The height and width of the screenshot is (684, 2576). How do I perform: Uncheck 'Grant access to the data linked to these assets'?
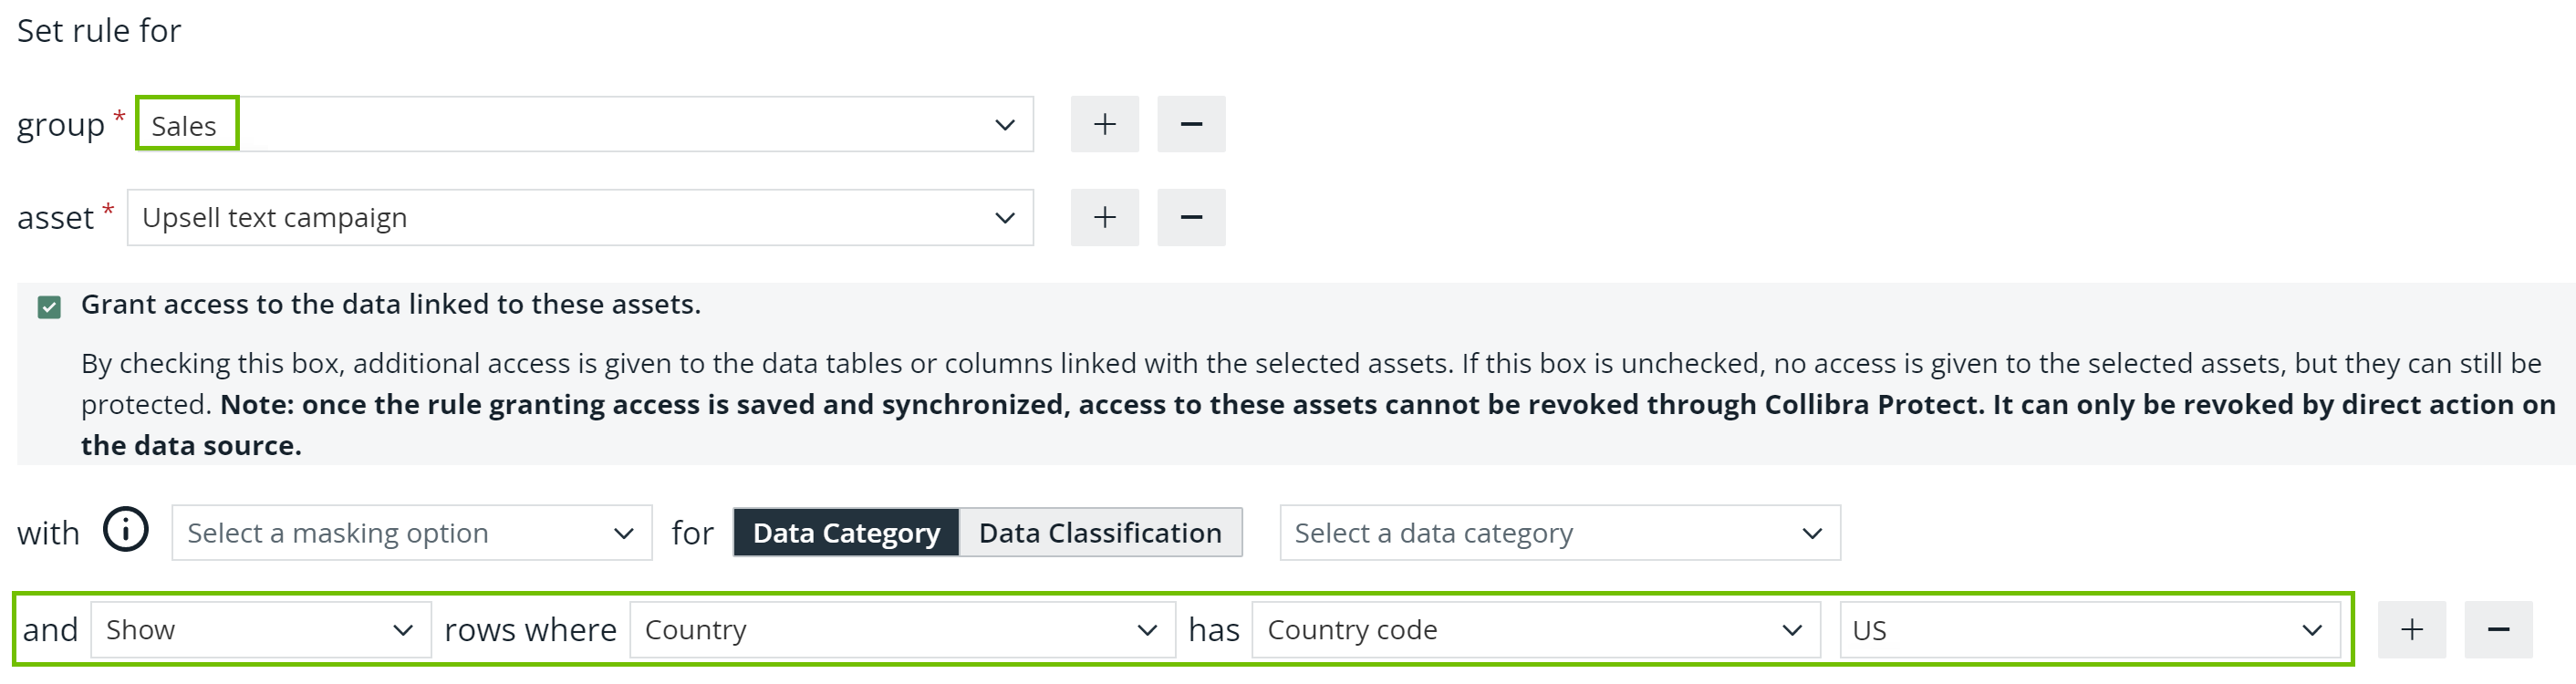coord(47,306)
